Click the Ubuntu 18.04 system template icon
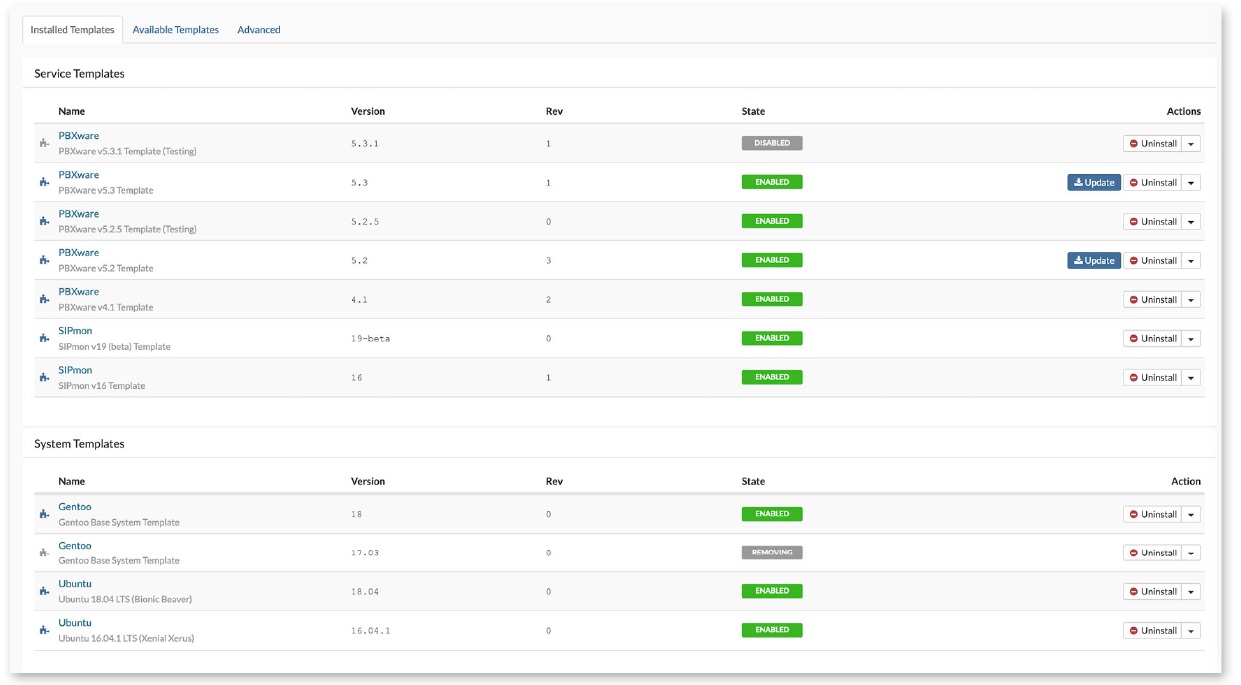The image size is (1241, 685). click(x=43, y=590)
